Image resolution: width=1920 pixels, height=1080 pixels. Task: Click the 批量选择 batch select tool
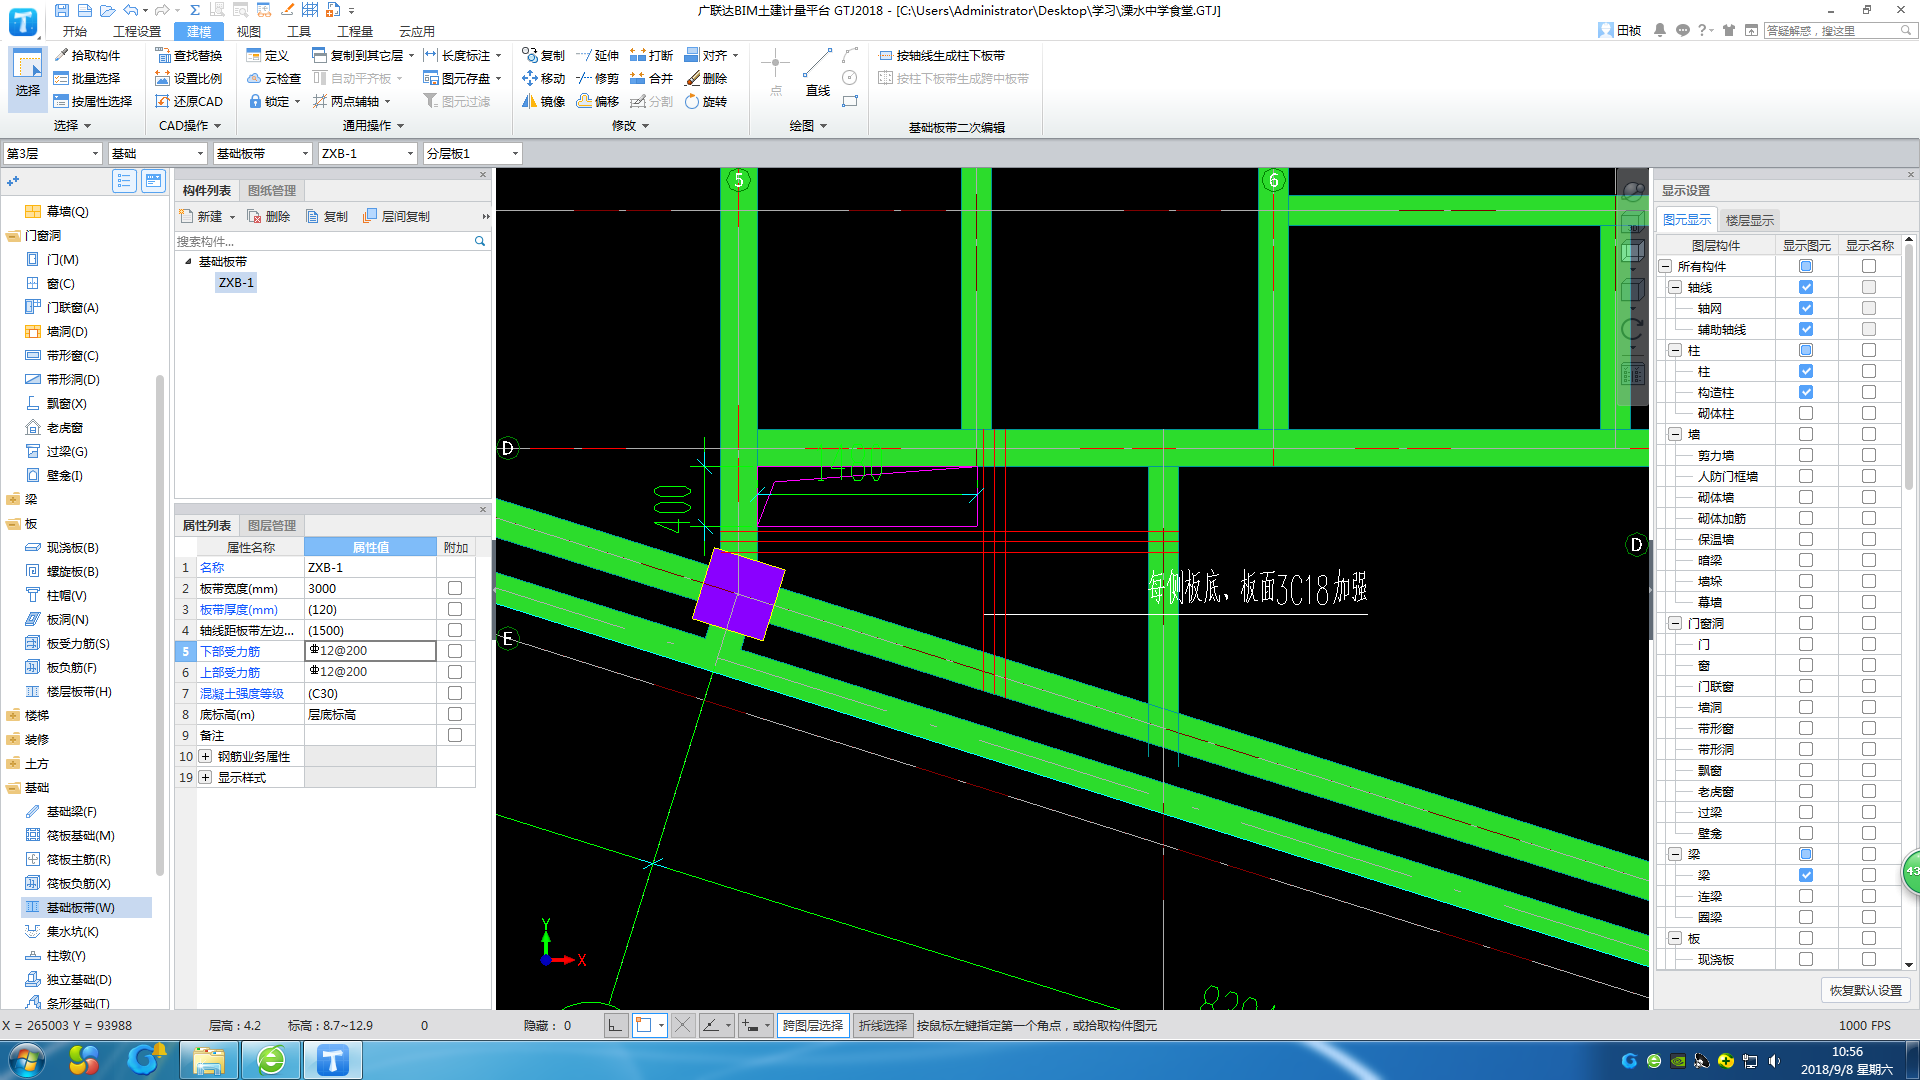(x=87, y=78)
